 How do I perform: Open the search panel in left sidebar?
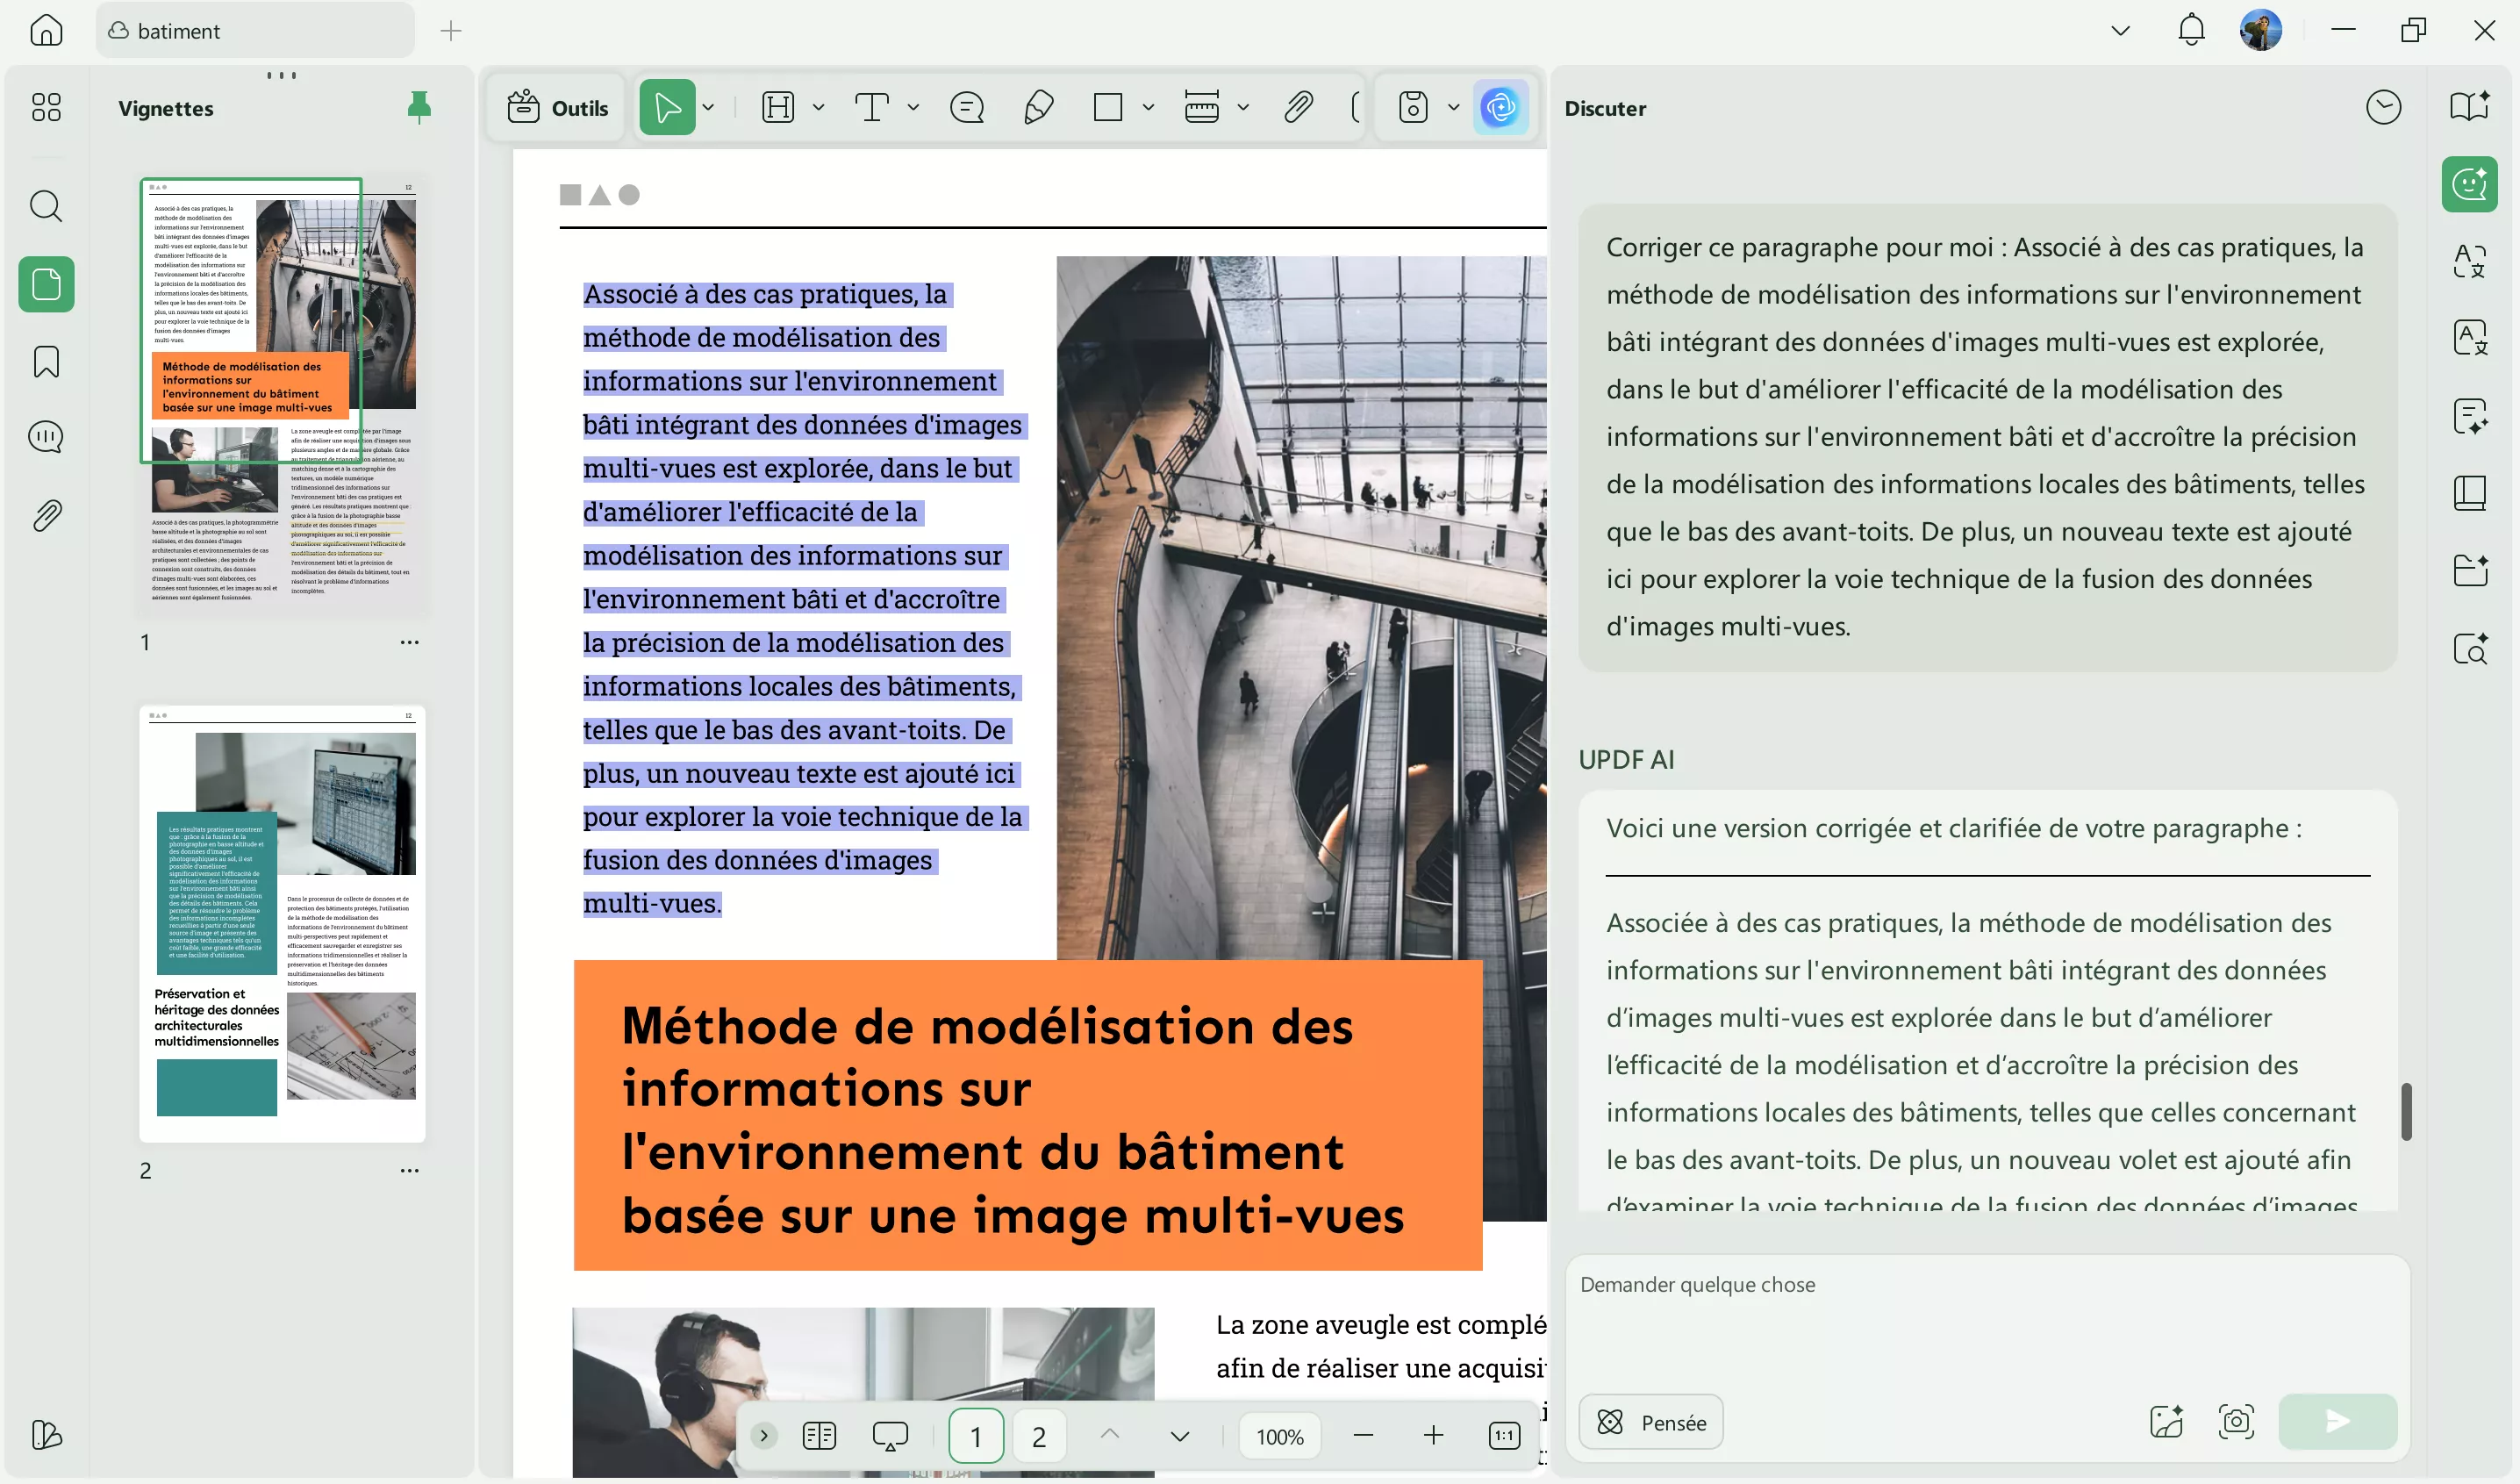(x=46, y=206)
